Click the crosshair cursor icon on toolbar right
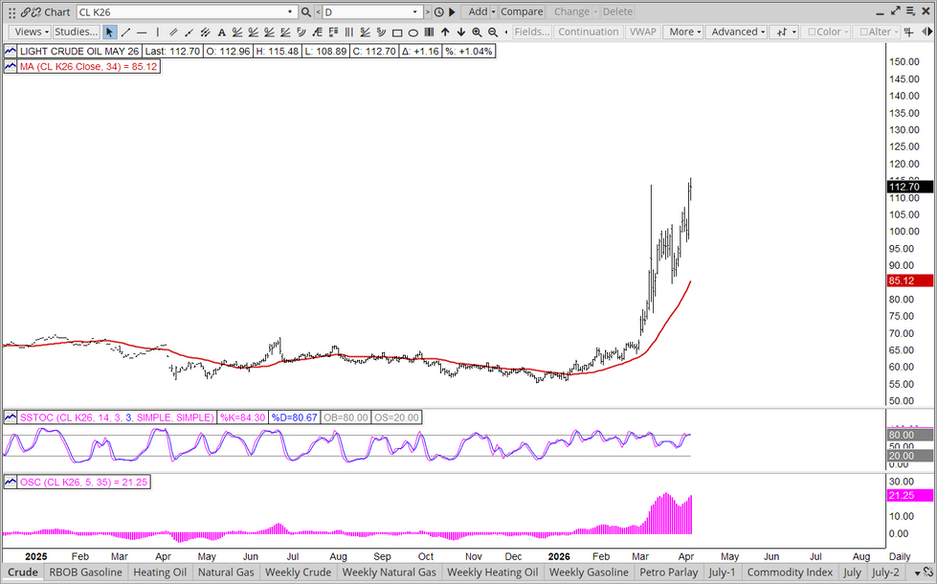The width and height of the screenshot is (937, 584). (909, 32)
